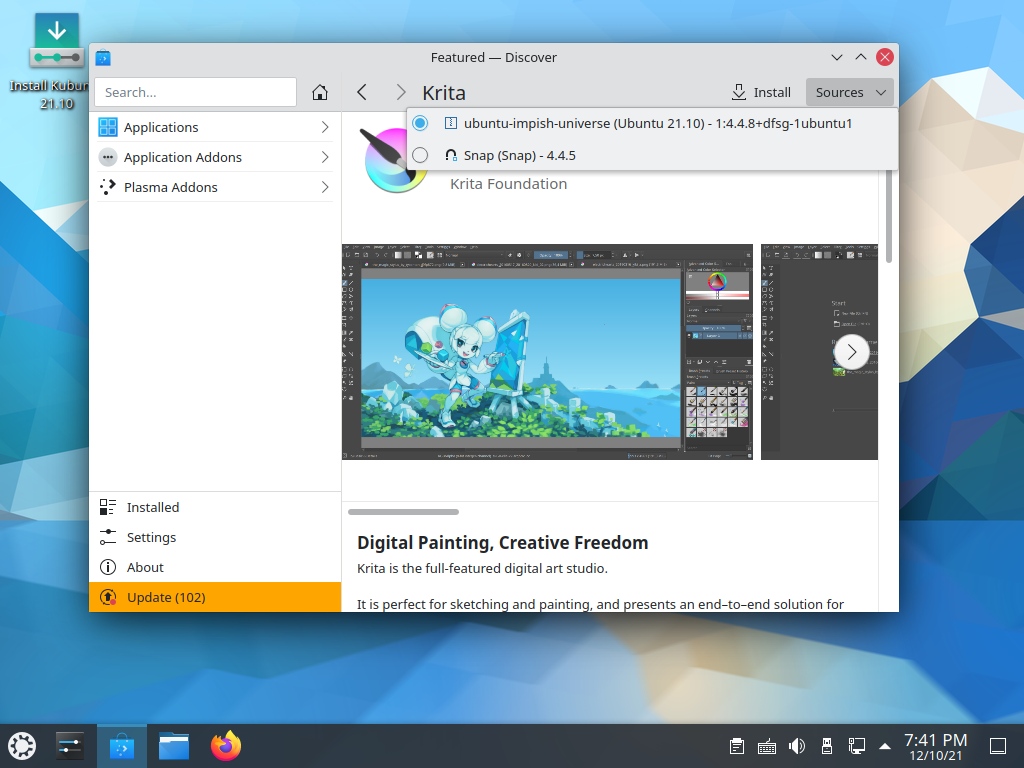Expand the Applications chevron arrow
Screen dimensions: 1024x768
pyautogui.click(x=325, y=127)
